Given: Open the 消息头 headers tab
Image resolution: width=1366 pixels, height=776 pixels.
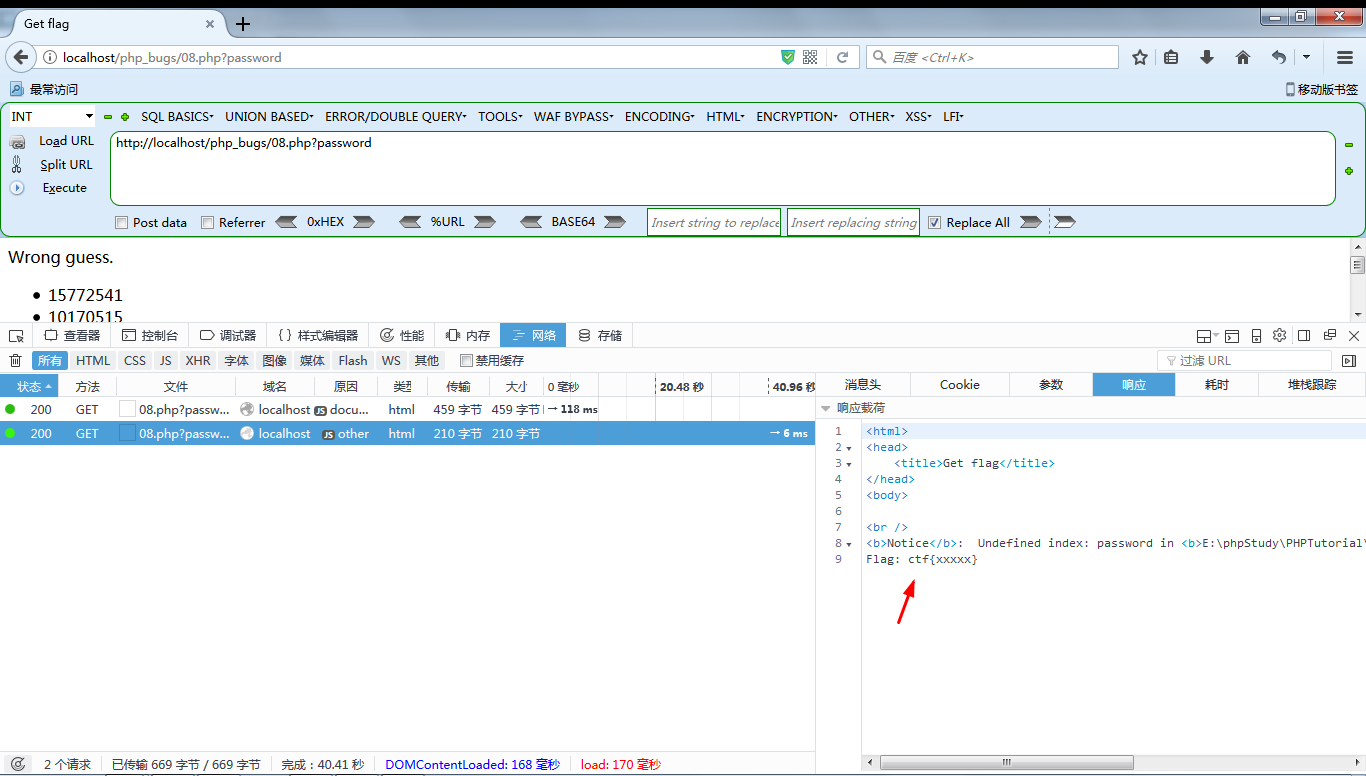Looking at the screenshot, I should [x=863, y=385].
